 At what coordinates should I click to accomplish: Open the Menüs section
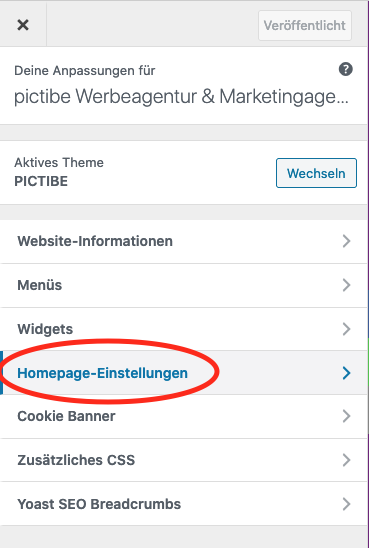click(x=184, y=285)
